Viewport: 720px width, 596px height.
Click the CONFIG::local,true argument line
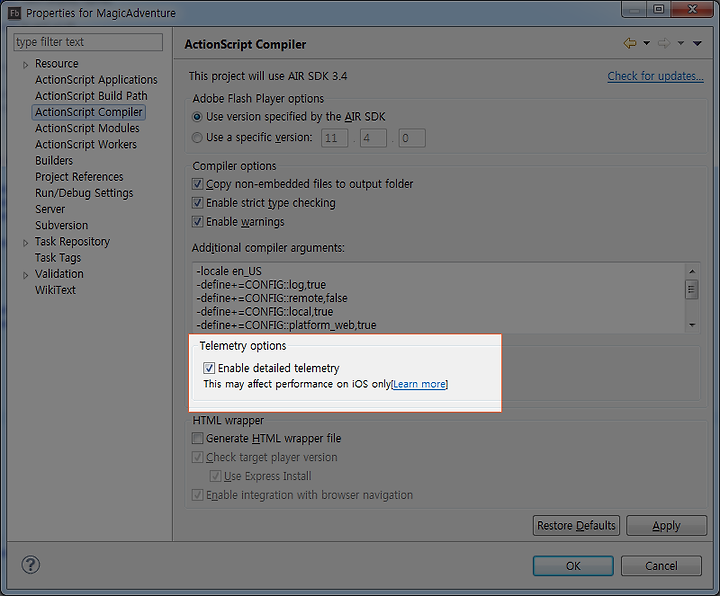[264, 311]
